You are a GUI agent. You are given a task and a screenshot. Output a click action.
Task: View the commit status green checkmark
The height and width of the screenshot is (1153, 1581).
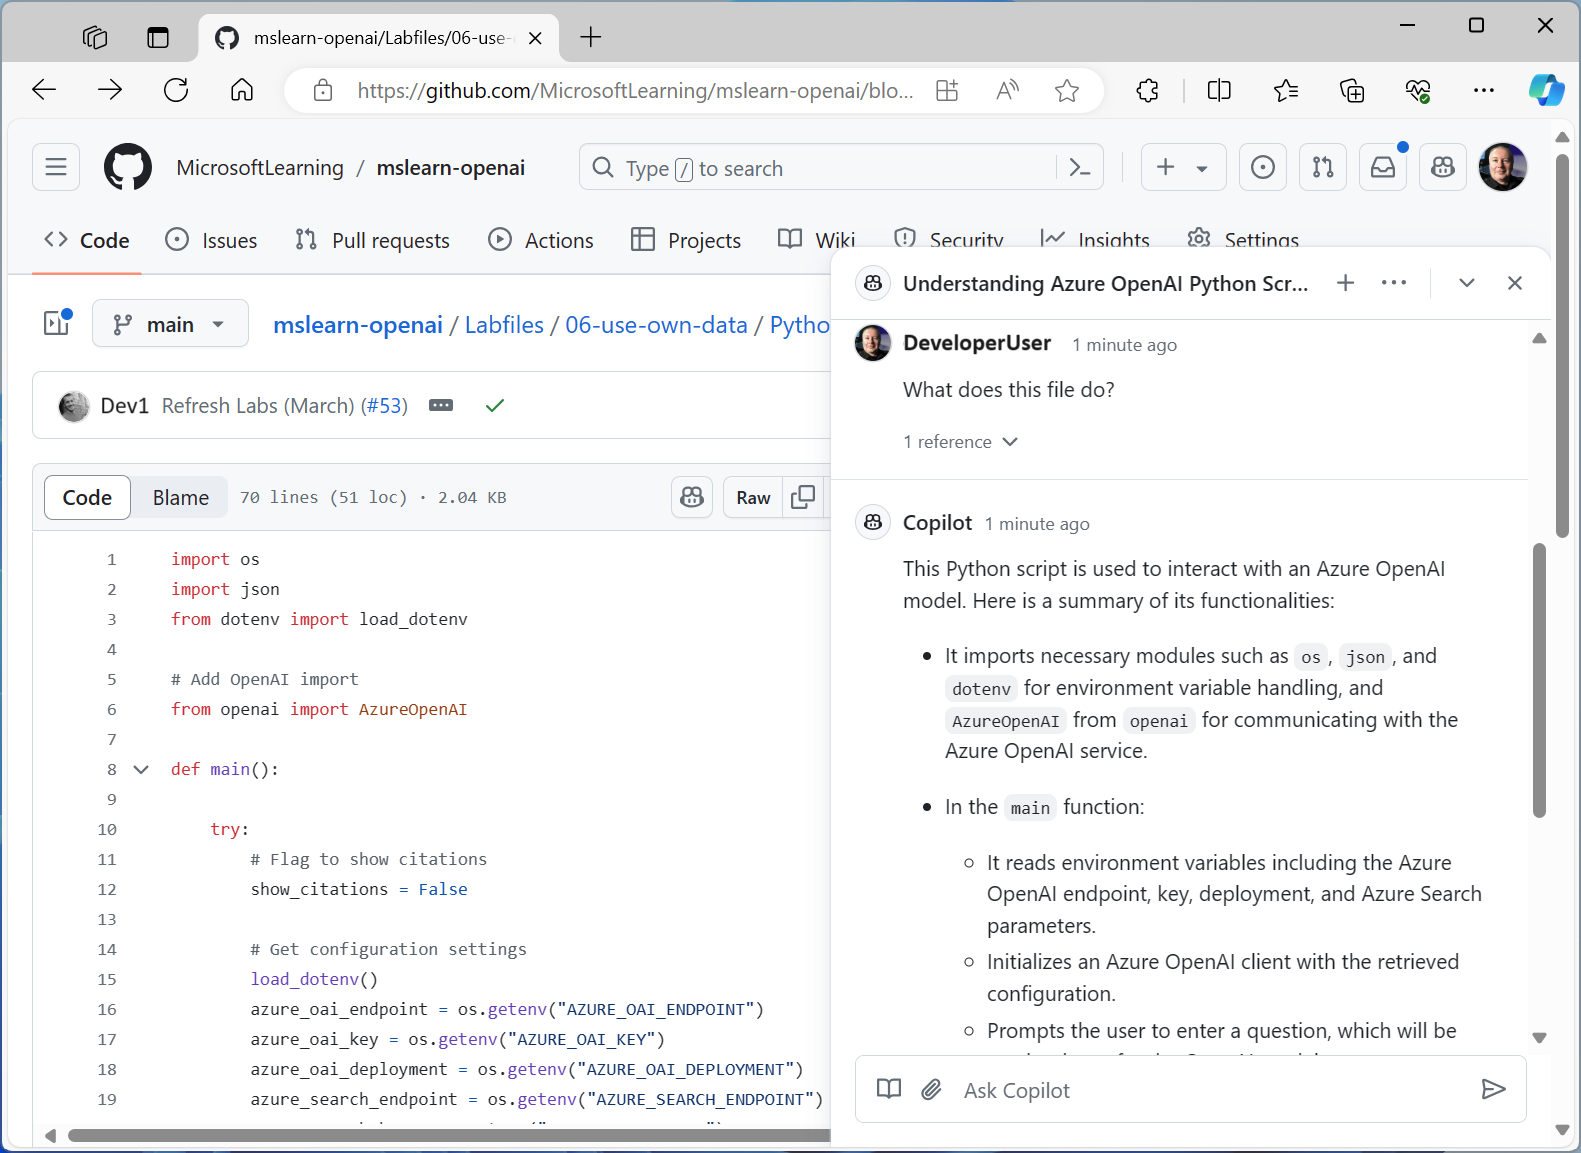coord(495,405)
